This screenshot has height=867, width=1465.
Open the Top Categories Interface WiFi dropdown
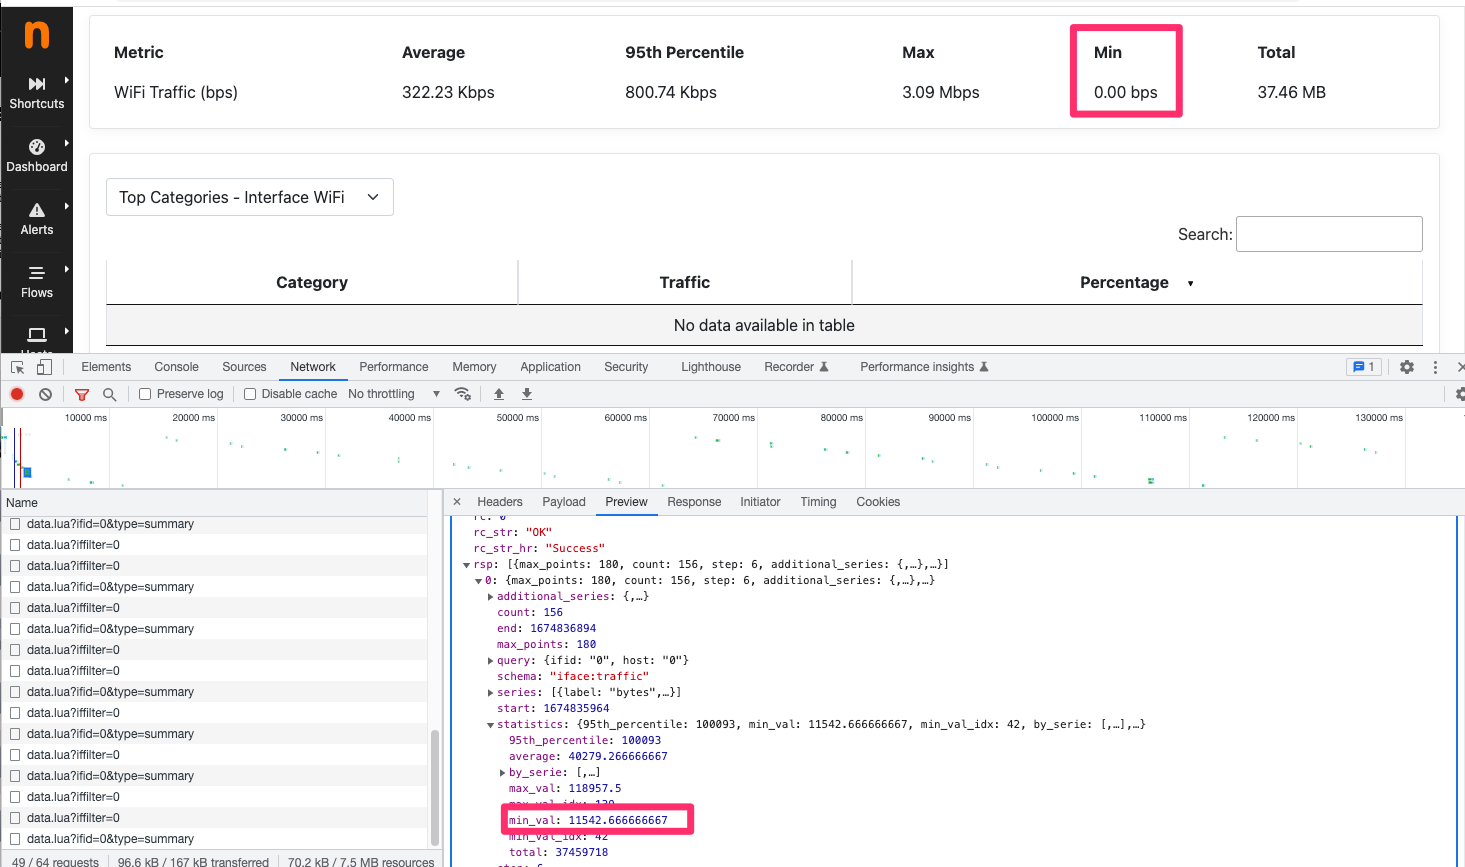[x=249, y=197]
